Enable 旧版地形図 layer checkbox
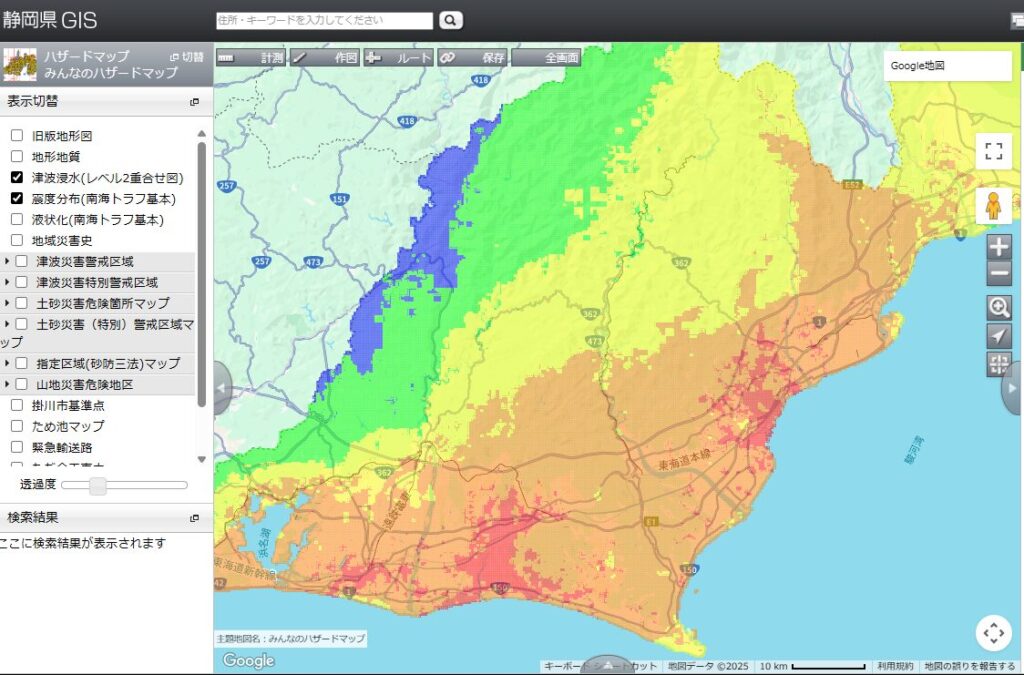This screenshot has width=1024, height=675. pos(17,135)
